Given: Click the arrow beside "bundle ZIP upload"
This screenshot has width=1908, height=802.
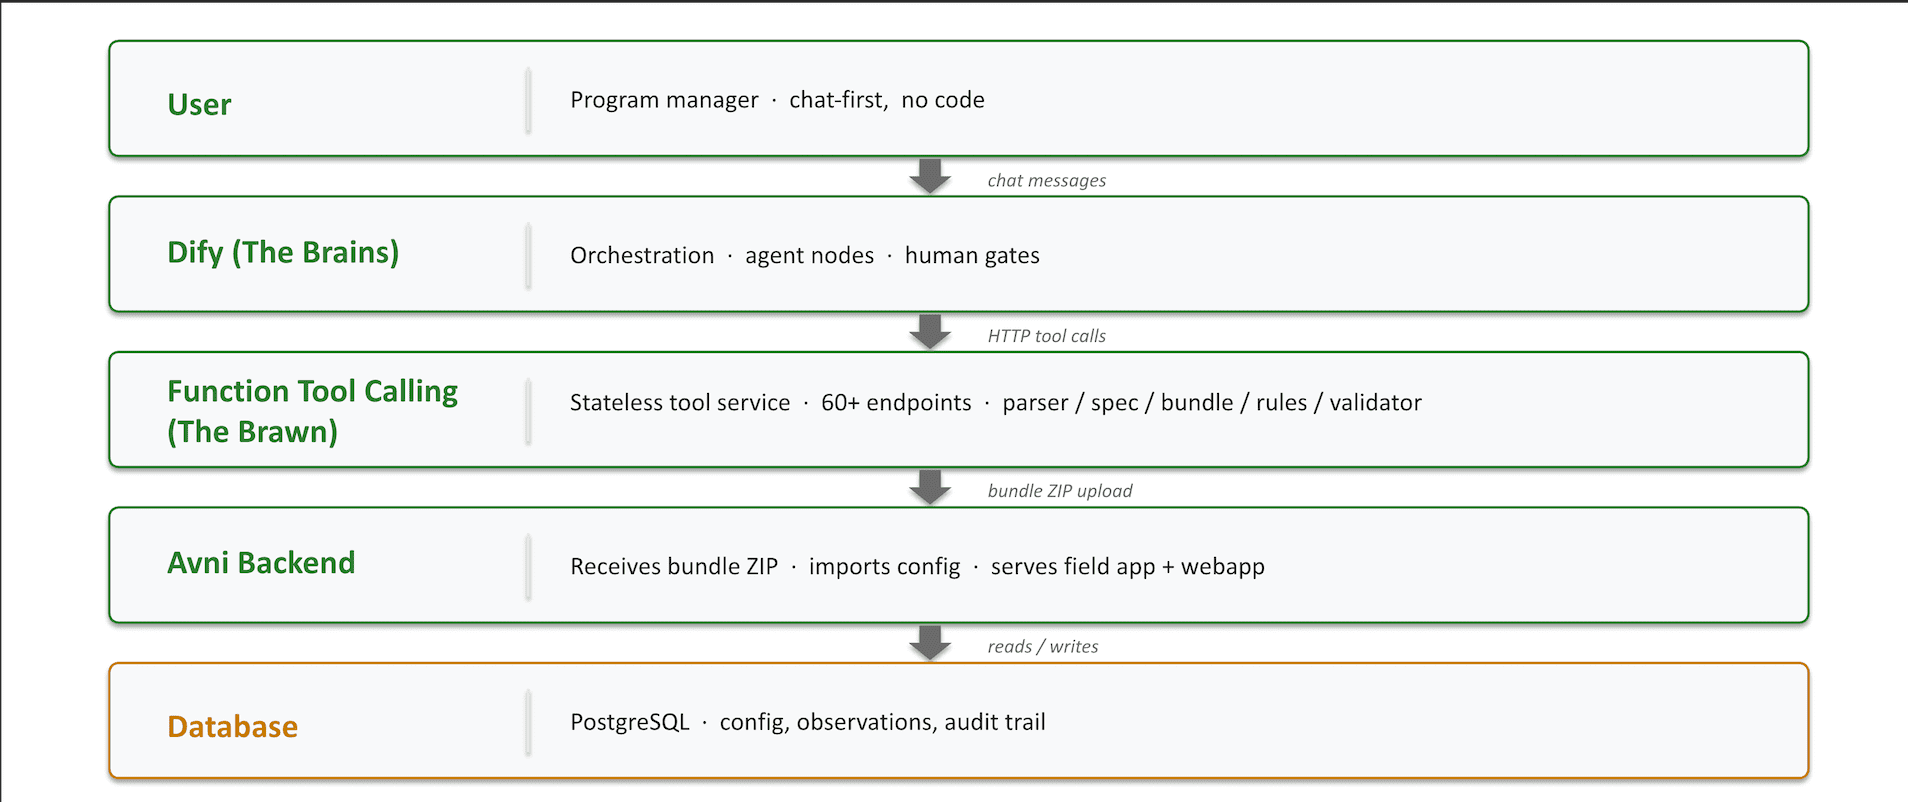Looking at the screenshot, I should click(x=930, y=487).
